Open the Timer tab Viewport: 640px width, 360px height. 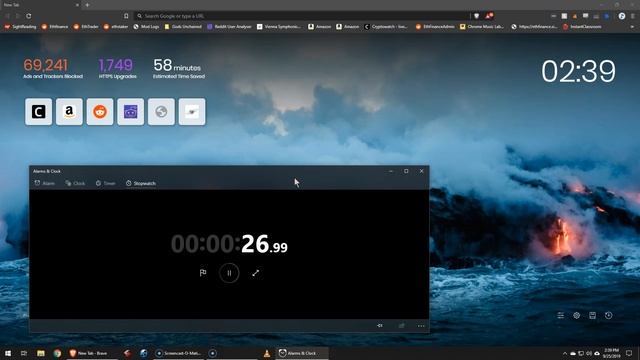click(105, 183)
